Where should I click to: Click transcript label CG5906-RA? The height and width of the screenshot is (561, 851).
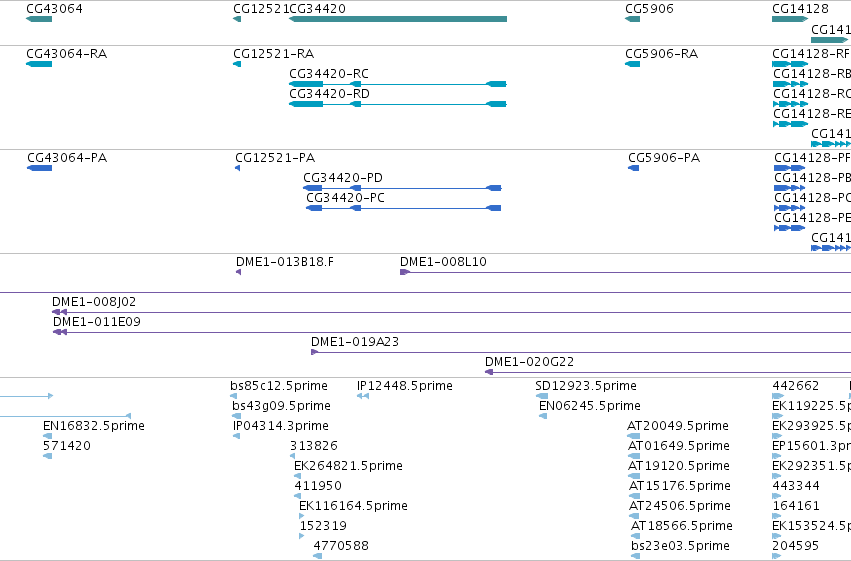click(x=662, y=54)
